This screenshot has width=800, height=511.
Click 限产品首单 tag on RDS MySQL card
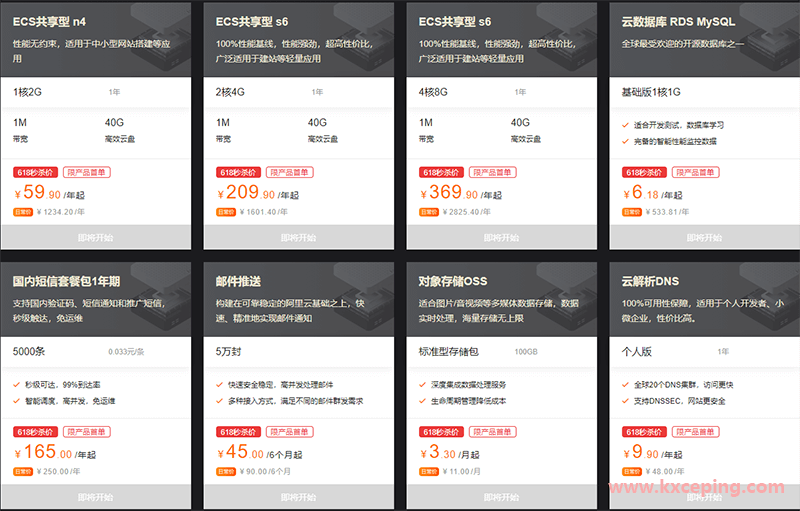(x=695, y=172)
